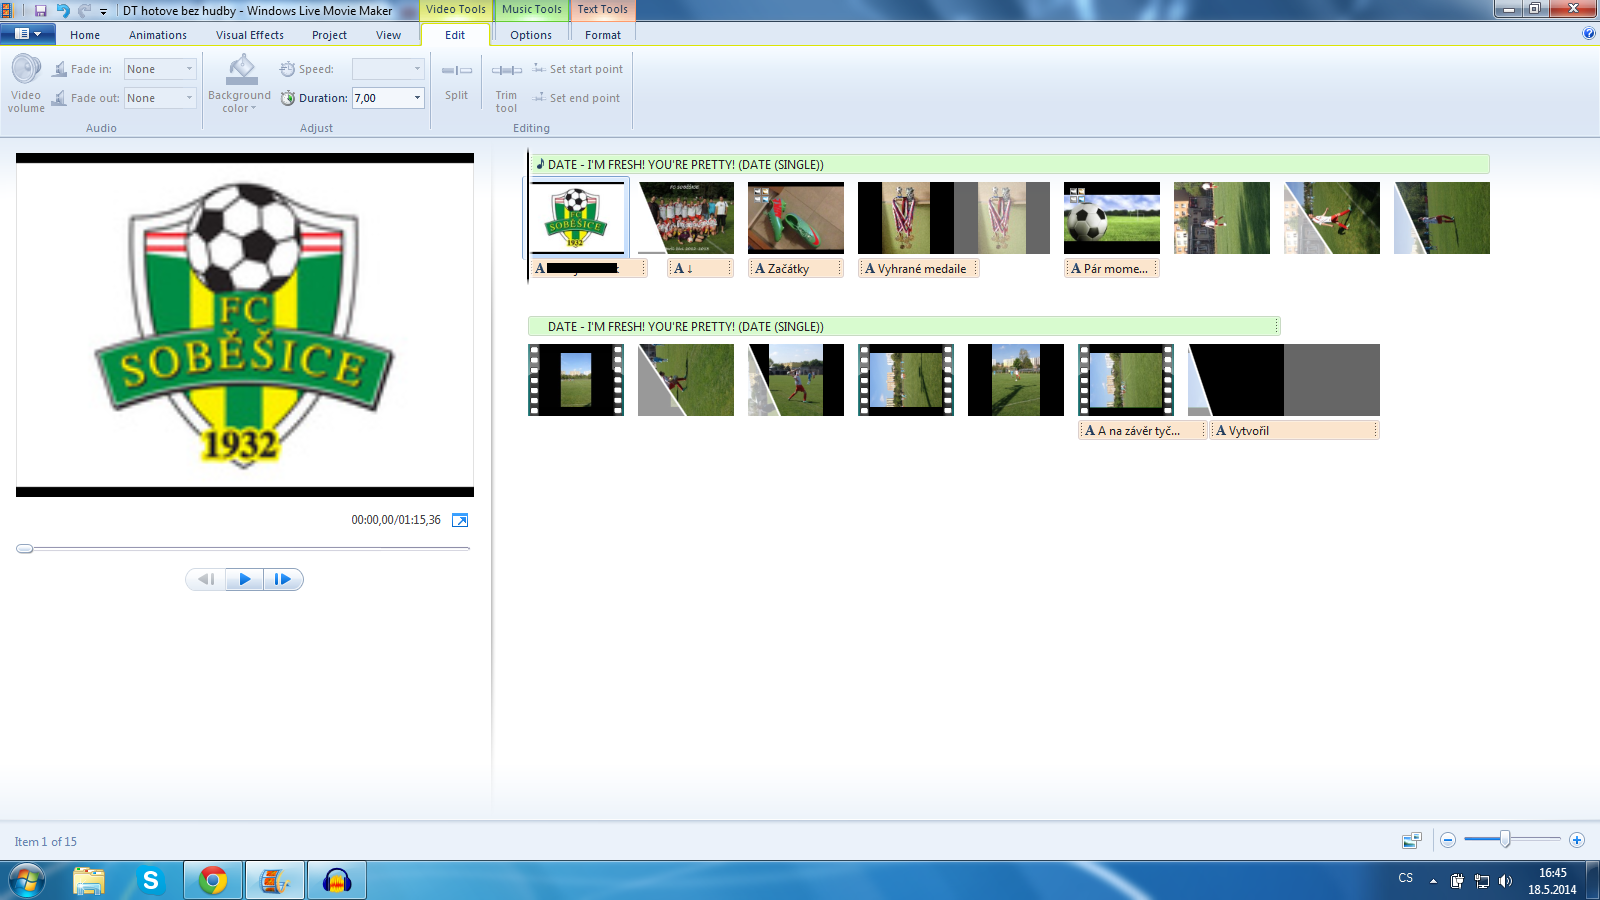Select the Music Tools Options tab
Screen dimensions: 1600x900
(x=531, y=35)
